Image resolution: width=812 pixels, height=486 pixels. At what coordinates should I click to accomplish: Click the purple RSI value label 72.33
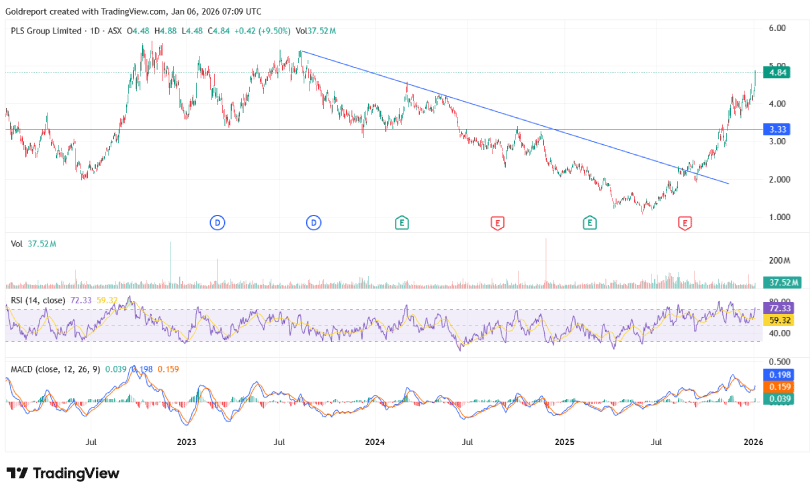(775, 311)
